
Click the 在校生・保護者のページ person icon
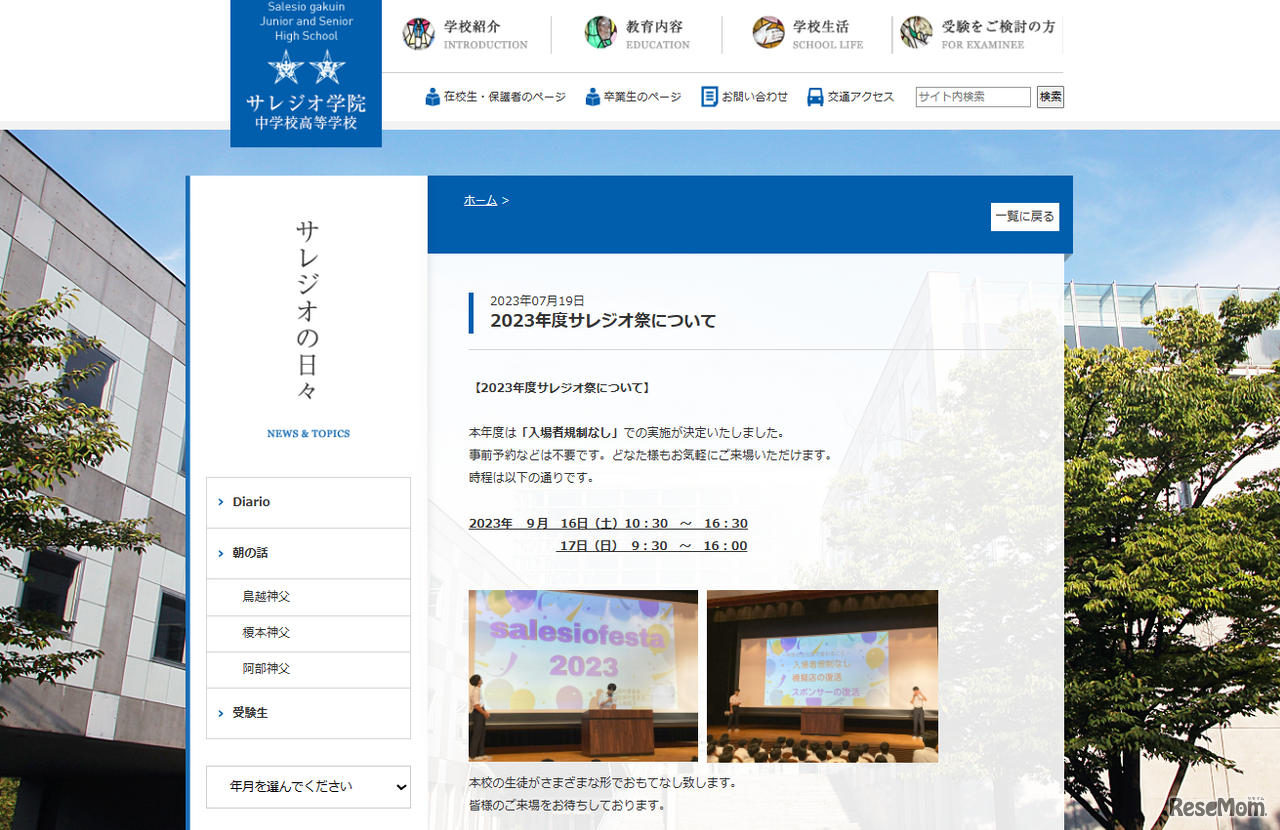(432, 97)
